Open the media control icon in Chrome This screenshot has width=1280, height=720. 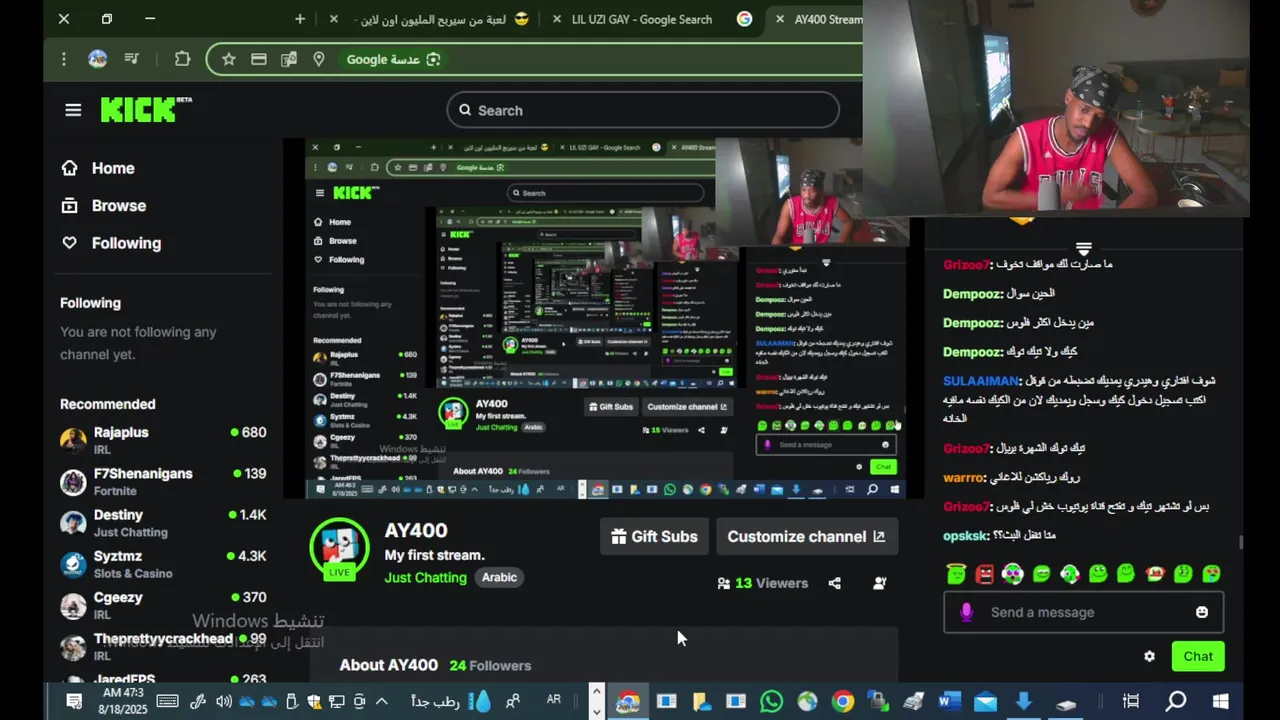pos(132,59)
